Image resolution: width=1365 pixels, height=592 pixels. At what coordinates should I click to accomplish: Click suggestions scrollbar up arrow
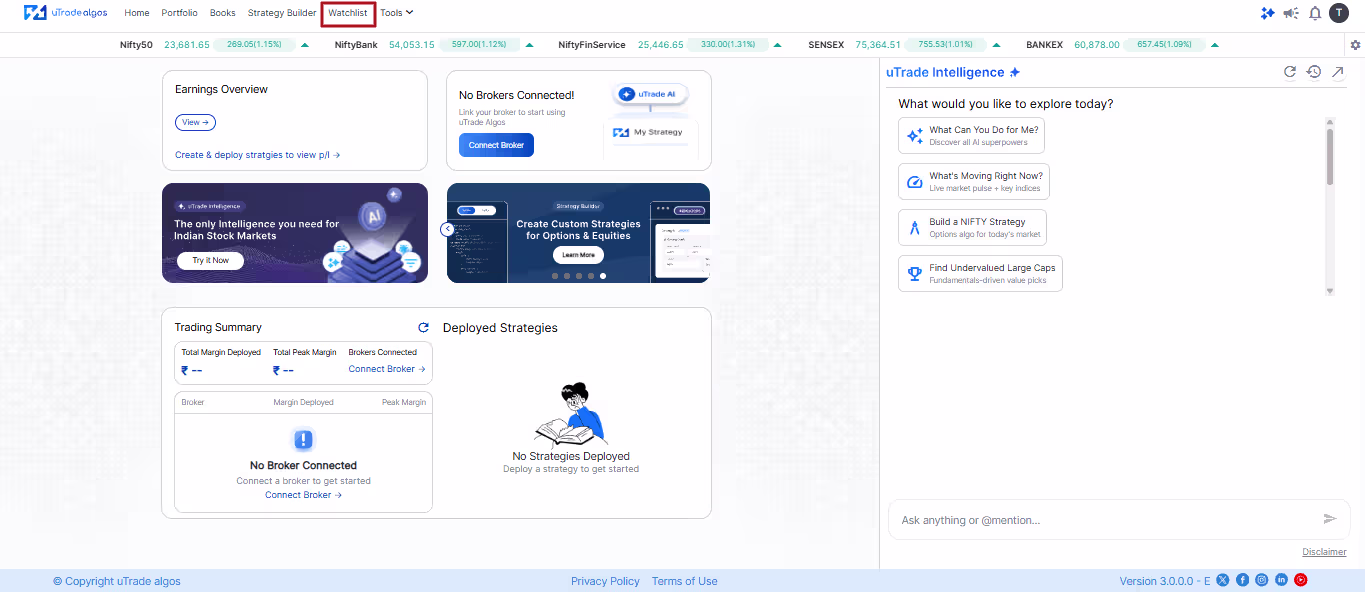point(1330,120)
